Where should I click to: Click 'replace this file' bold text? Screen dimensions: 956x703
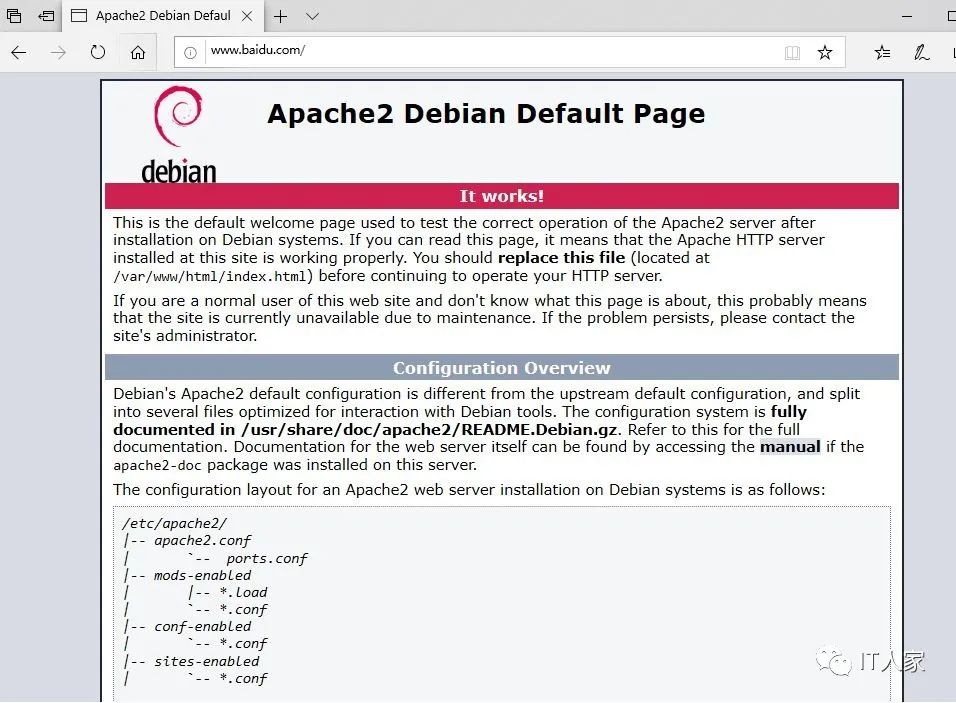point(562,257)
